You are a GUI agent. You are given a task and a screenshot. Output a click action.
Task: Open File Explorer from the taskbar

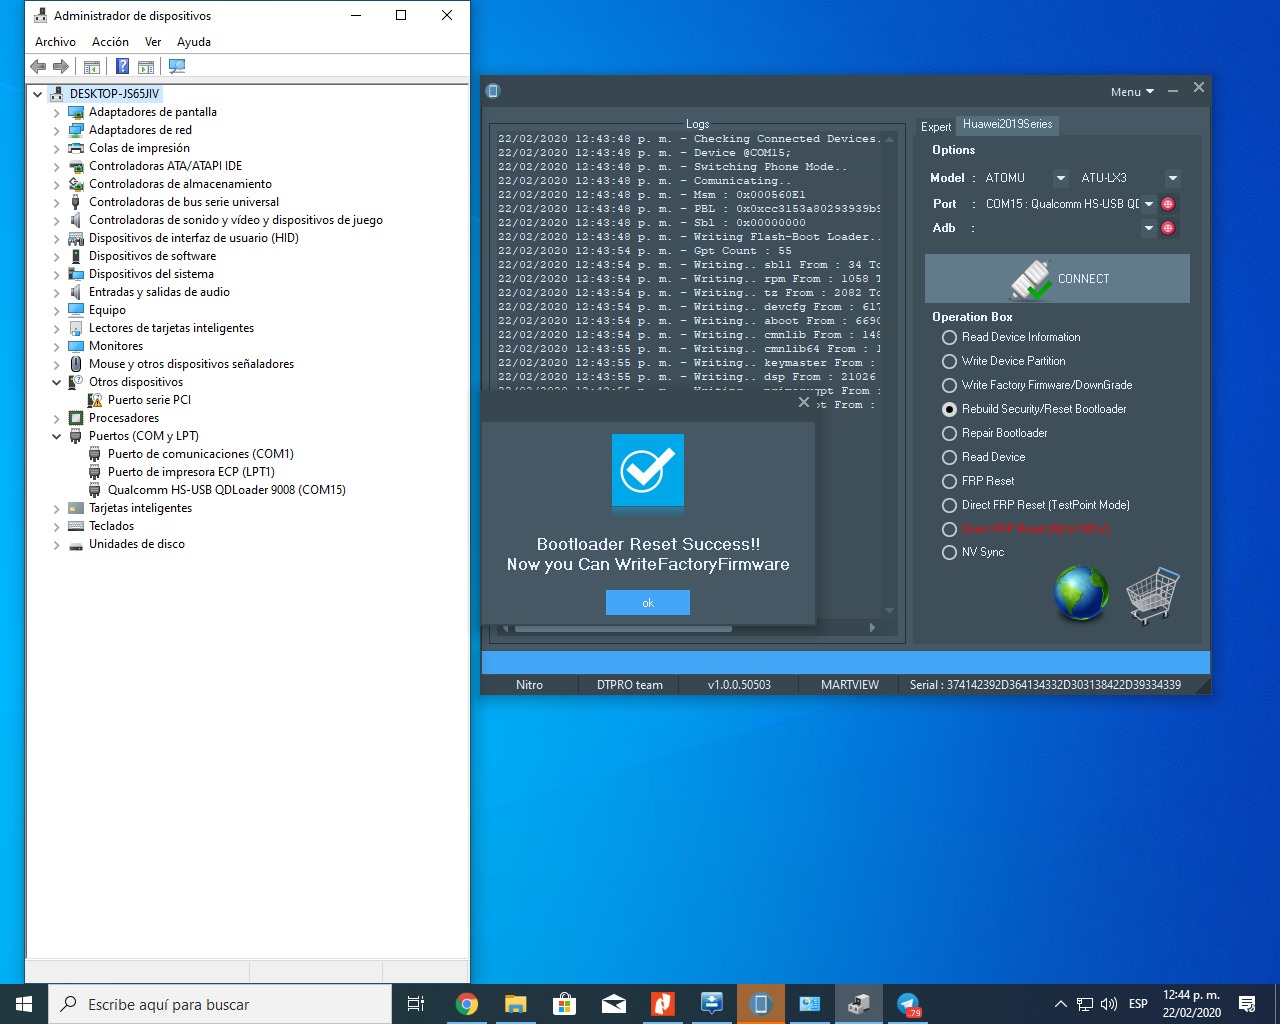click(516, 1004)
